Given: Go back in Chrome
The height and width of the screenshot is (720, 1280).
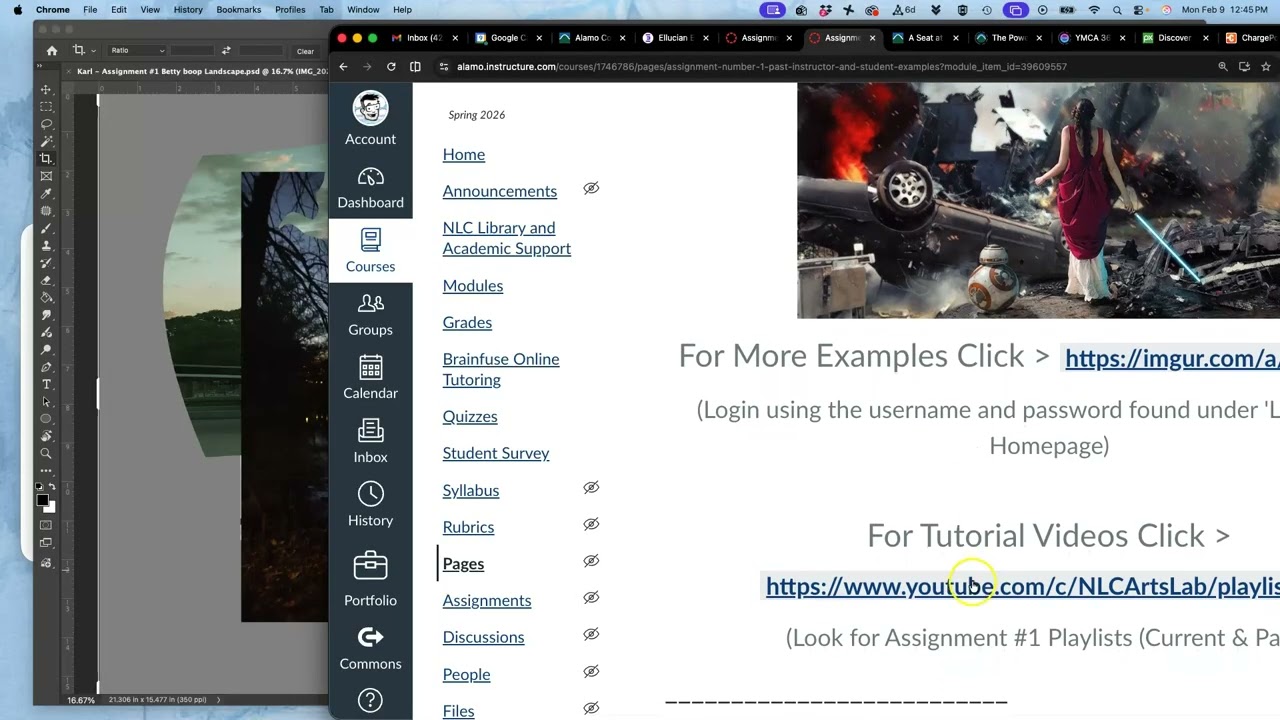Looking at the screenshot, I should pyautogui.click(x=343, y=66).
